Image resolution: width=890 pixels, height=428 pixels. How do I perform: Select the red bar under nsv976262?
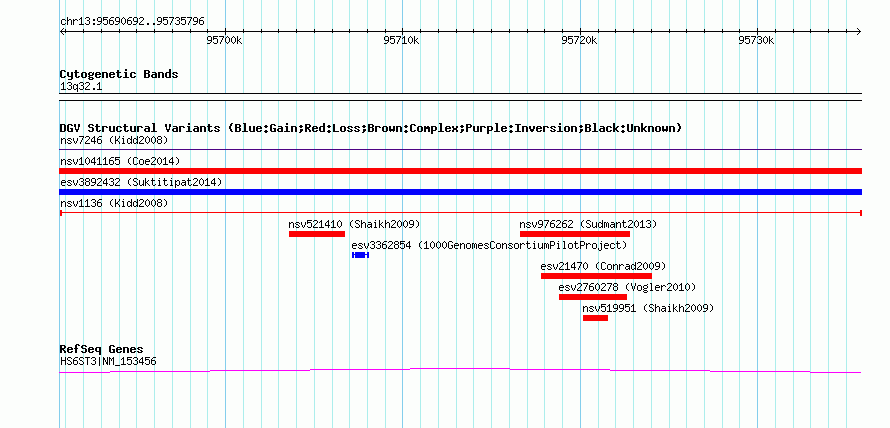click(575, 234)
